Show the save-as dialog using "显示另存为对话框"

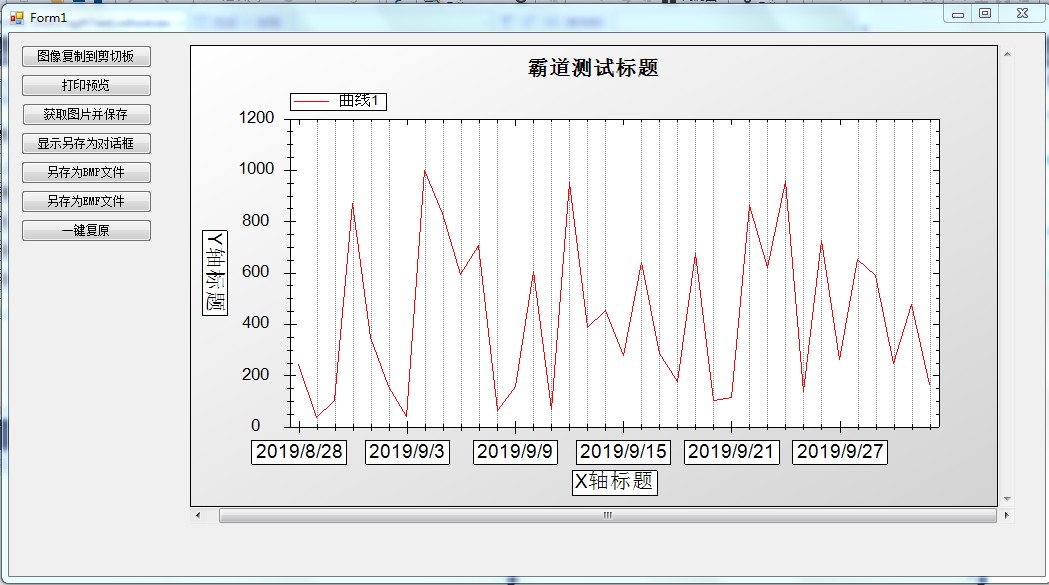tap(85, 143)
